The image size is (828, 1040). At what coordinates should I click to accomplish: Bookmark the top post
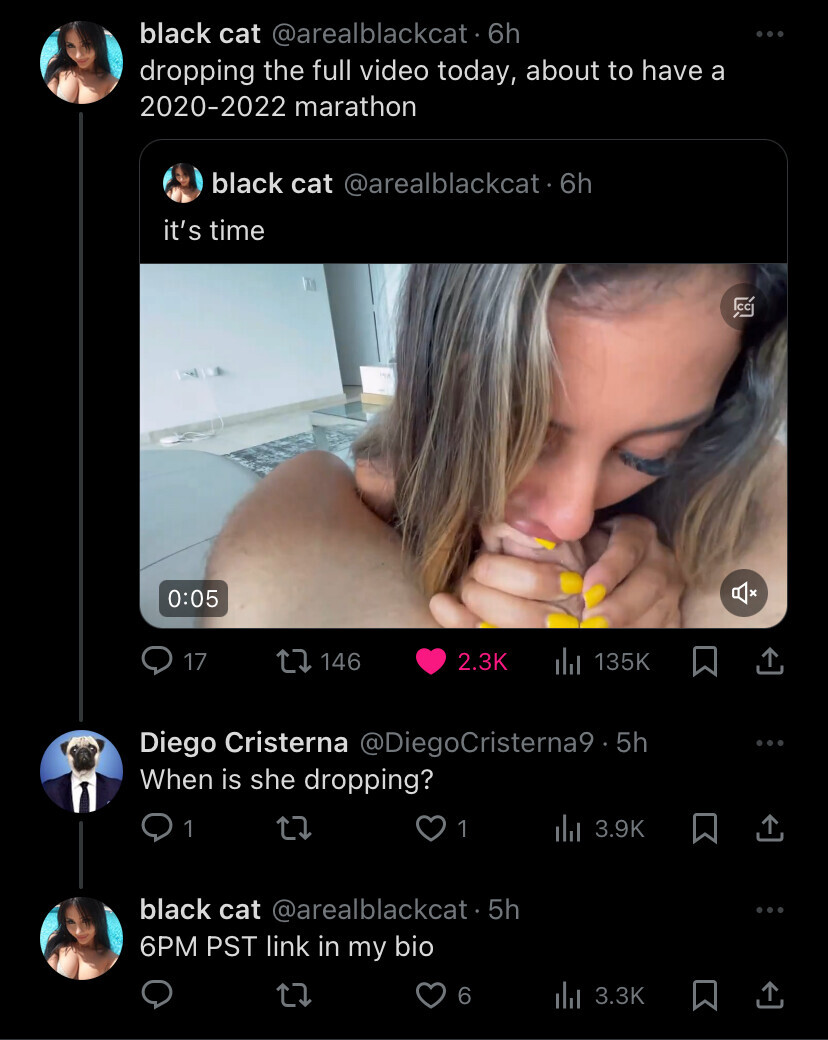pos(705,661)
